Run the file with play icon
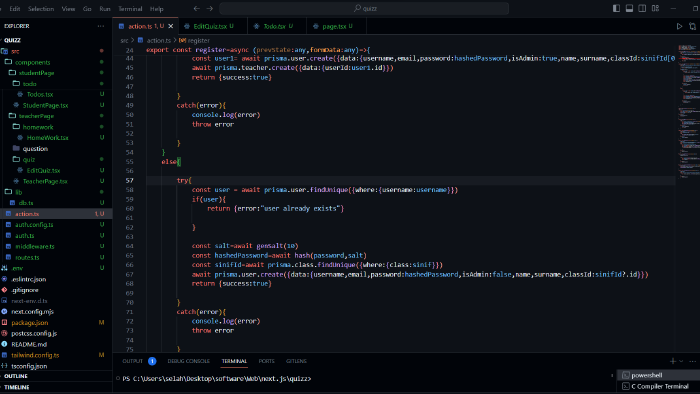 (679, 26)
